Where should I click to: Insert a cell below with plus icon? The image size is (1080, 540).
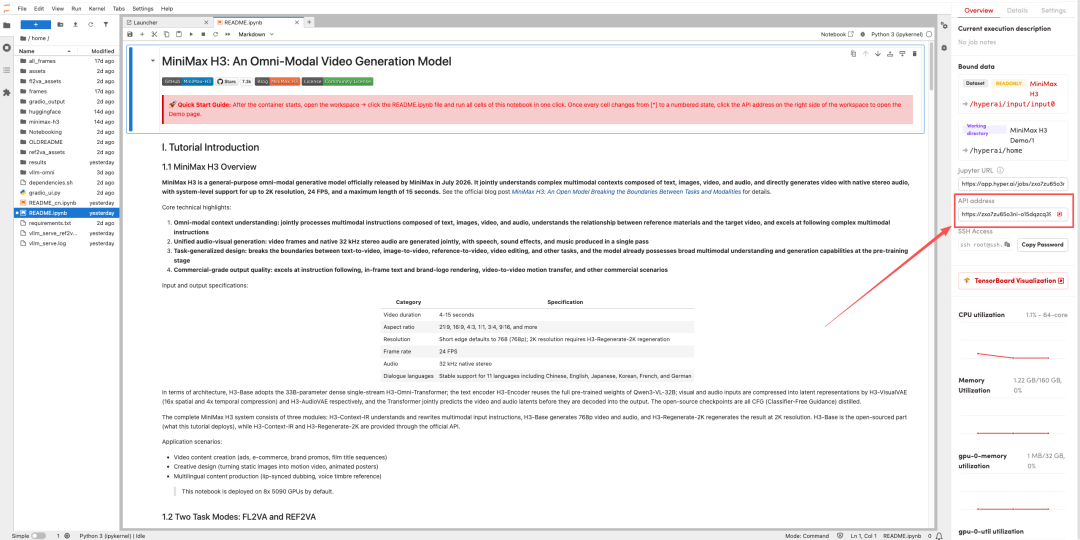click(142, 34)
